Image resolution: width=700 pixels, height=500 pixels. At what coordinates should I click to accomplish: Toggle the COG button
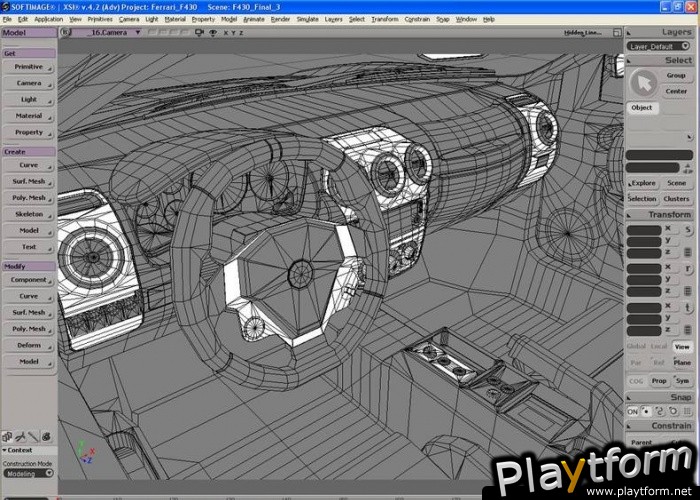pos(636,381)
